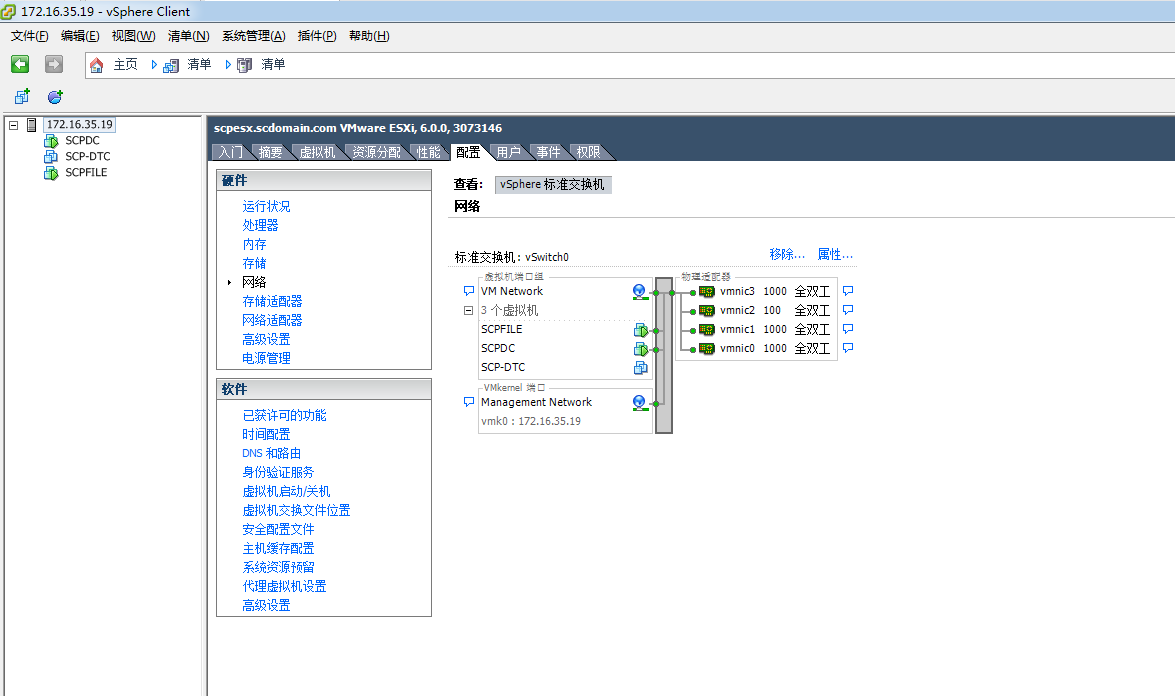The width and height of the screenshot is (1175, 696).
Task: Open 运行状况 hardware link
Action: click(266, 206)
